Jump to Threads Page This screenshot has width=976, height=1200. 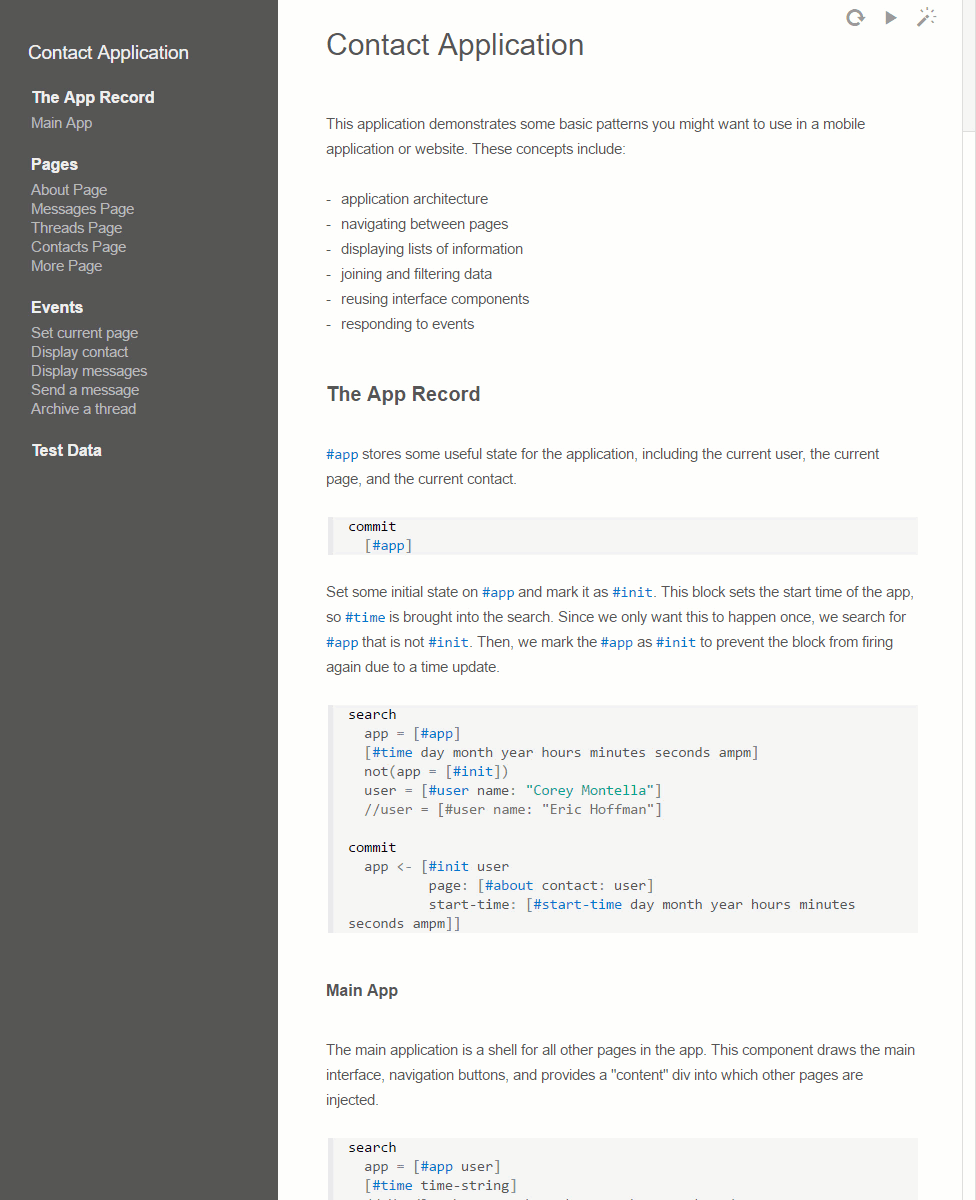tap(76, 228)
